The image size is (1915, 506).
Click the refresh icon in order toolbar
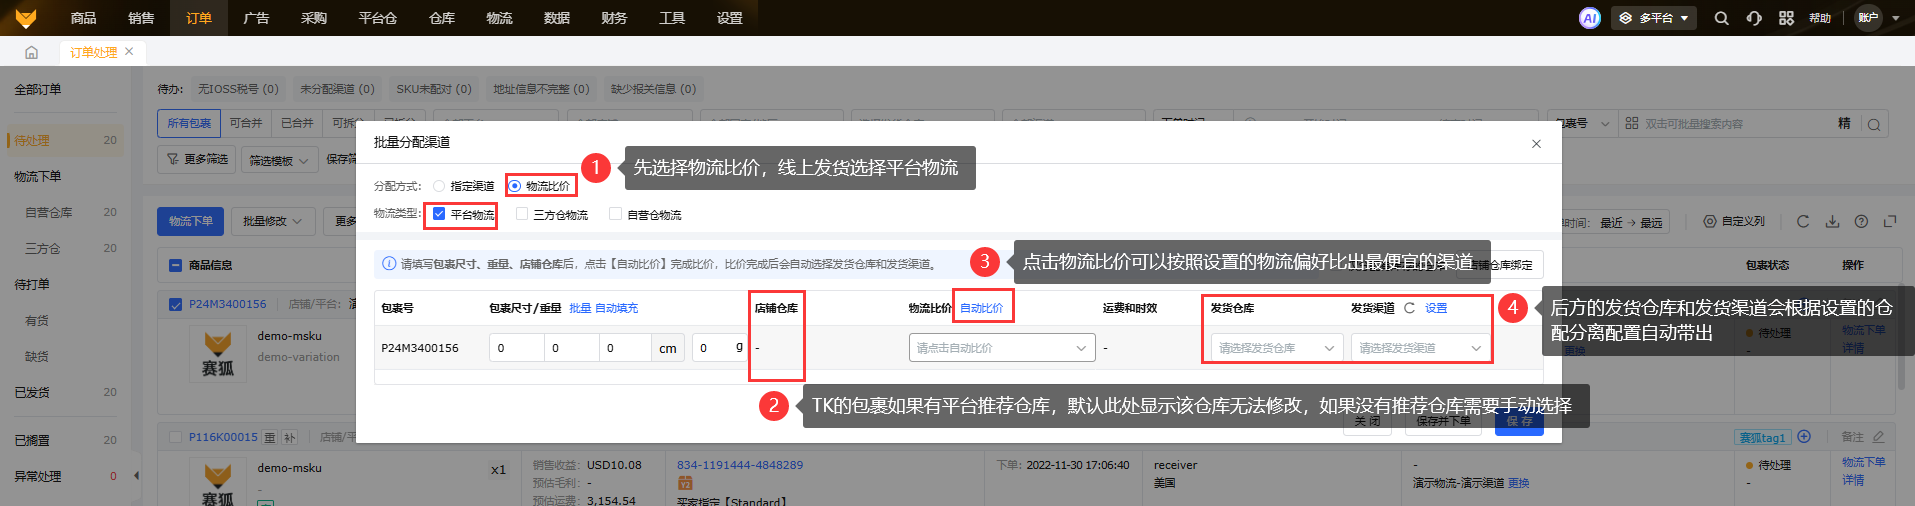(x=1803, y=222)
